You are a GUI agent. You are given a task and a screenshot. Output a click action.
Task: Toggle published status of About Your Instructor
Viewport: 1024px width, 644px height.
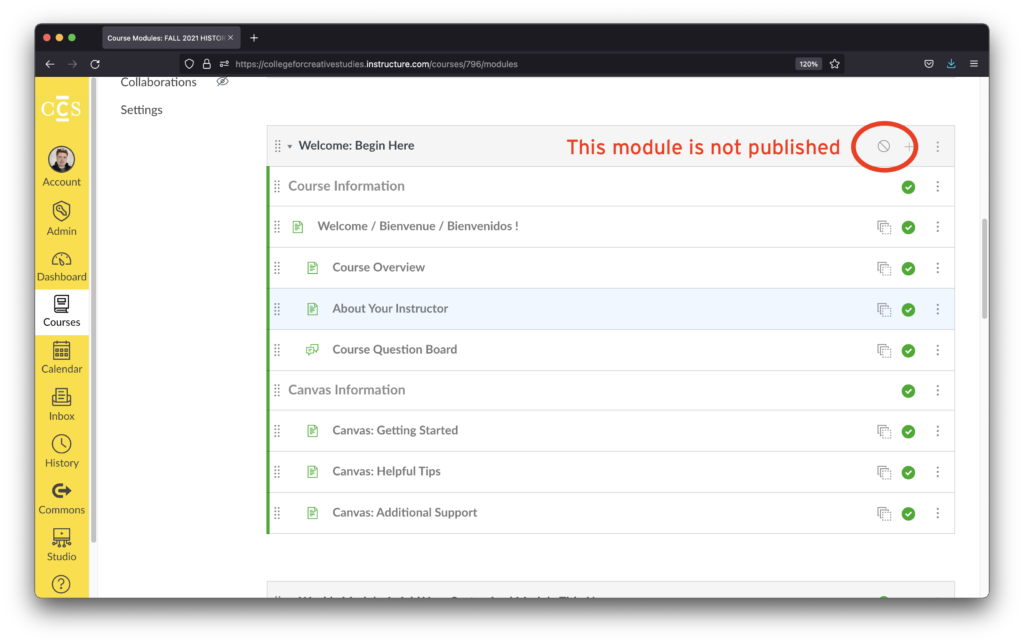(908, 309)
